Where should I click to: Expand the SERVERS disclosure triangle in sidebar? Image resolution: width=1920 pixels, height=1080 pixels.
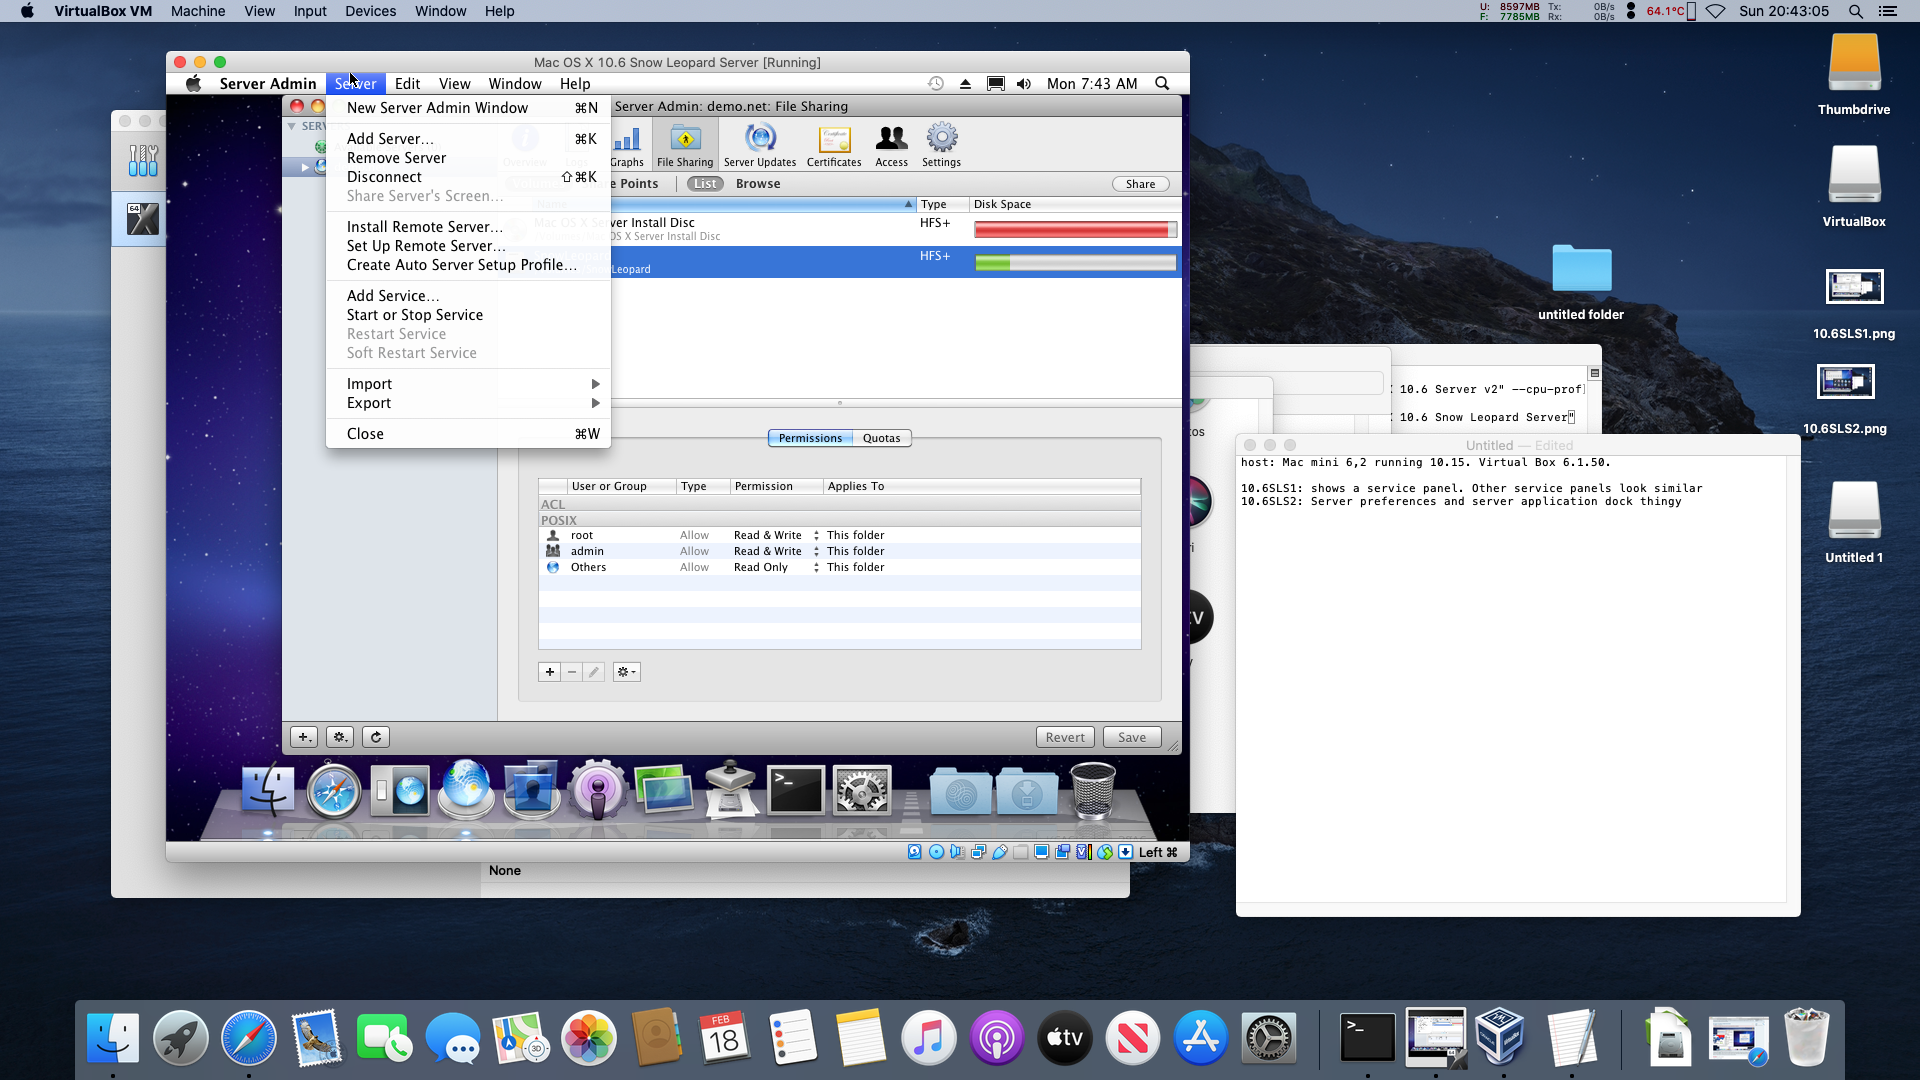tap(292, 126)
